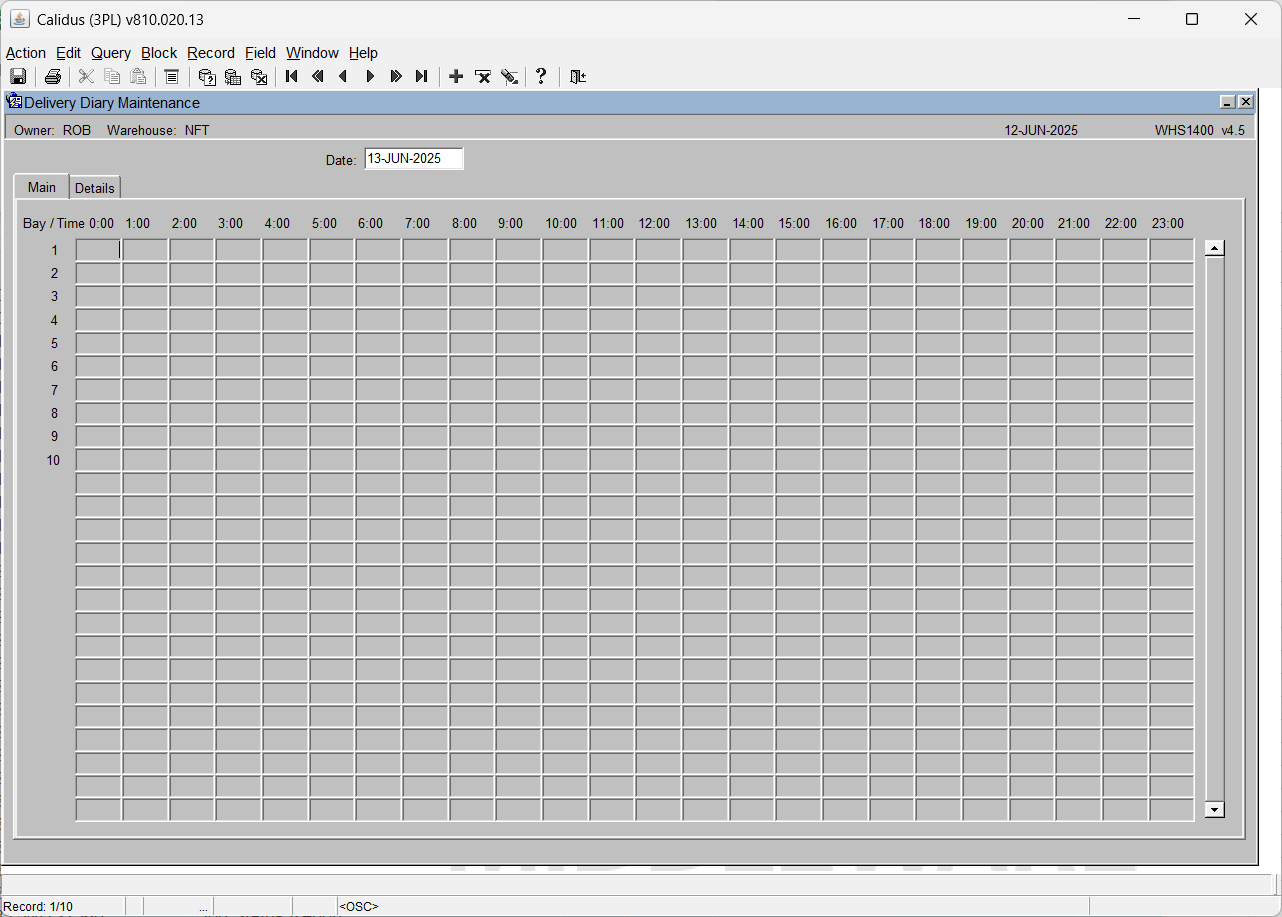
Task: Close the Delivery Diary Maintenance inner window
Action: click(1246, 102)
